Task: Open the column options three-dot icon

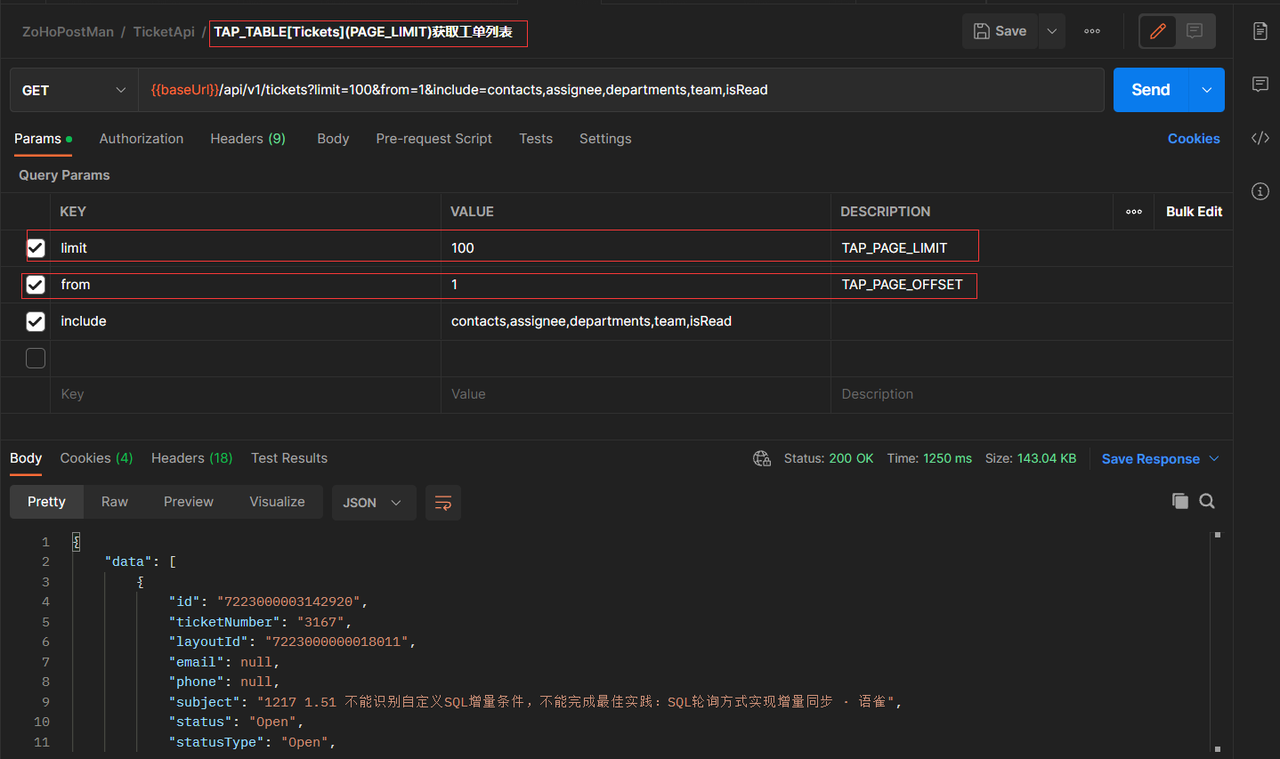Action: pos(1134,212)
